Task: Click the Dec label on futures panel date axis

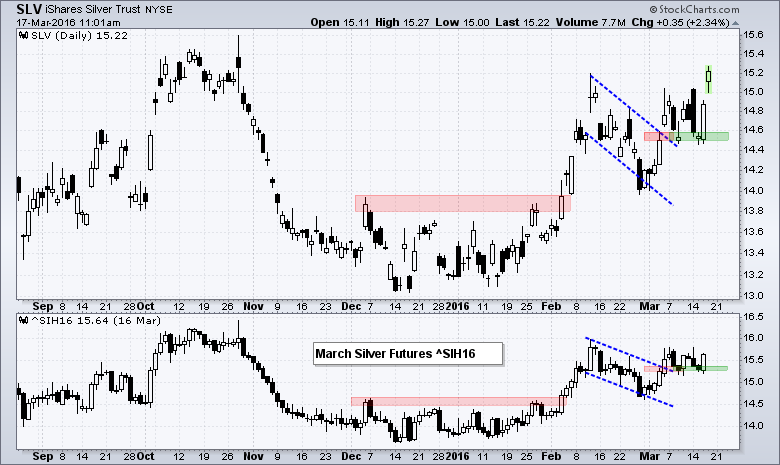Action: (351, 457)
